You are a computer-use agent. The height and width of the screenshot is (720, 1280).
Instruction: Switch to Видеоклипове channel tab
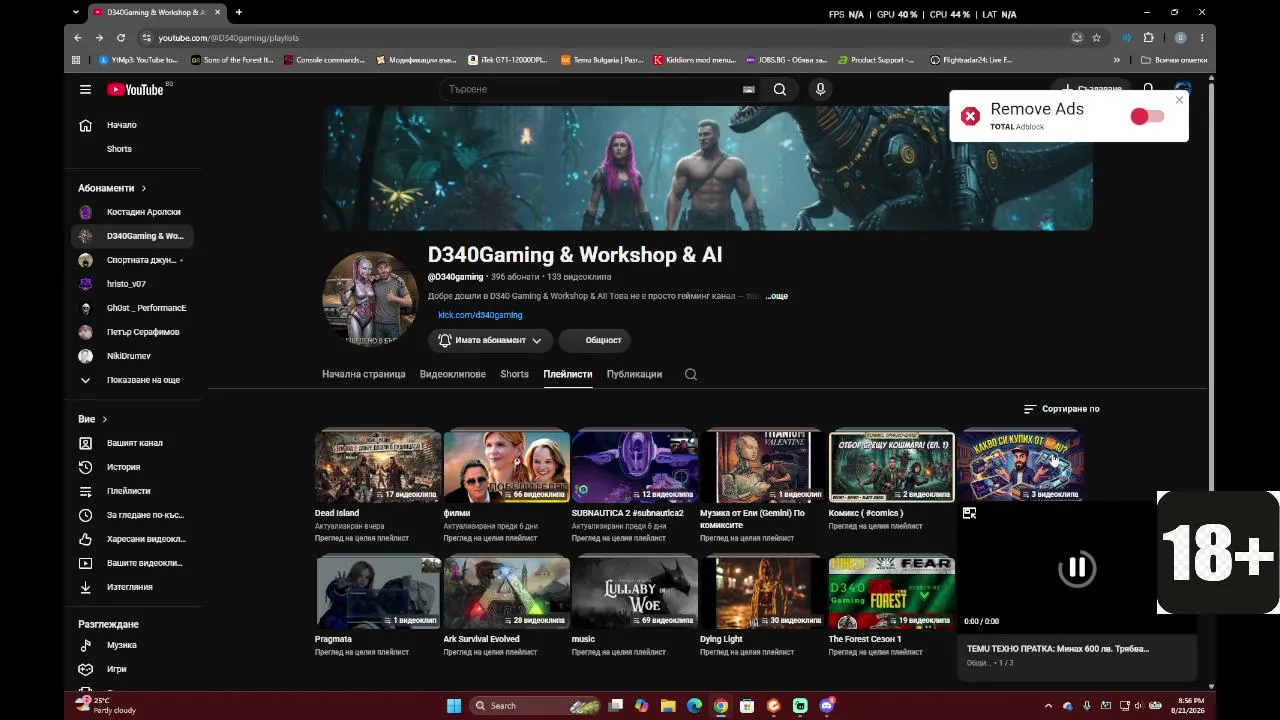[x=453, y=374]
